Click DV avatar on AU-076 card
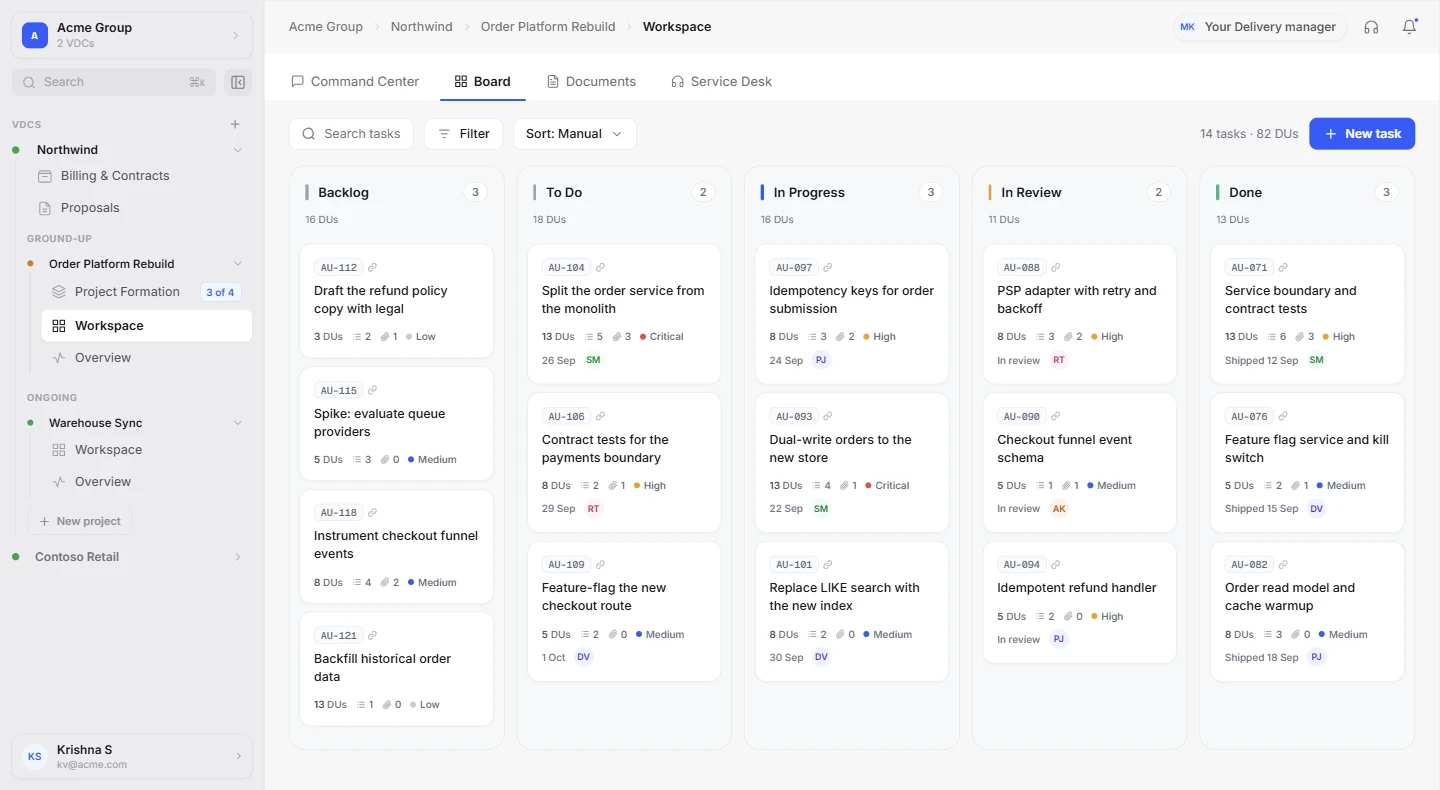Screen dimensions: 1440x790 click(x=1317, y=509)
